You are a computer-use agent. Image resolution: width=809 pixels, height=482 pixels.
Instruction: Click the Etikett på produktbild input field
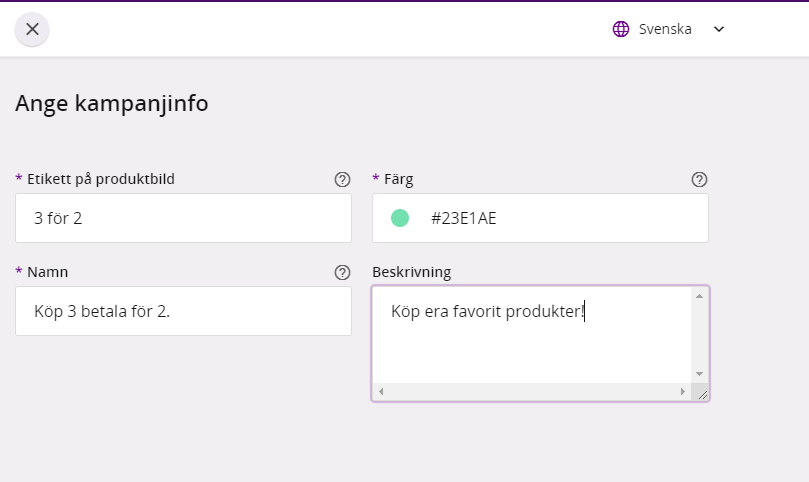point(183,218)
